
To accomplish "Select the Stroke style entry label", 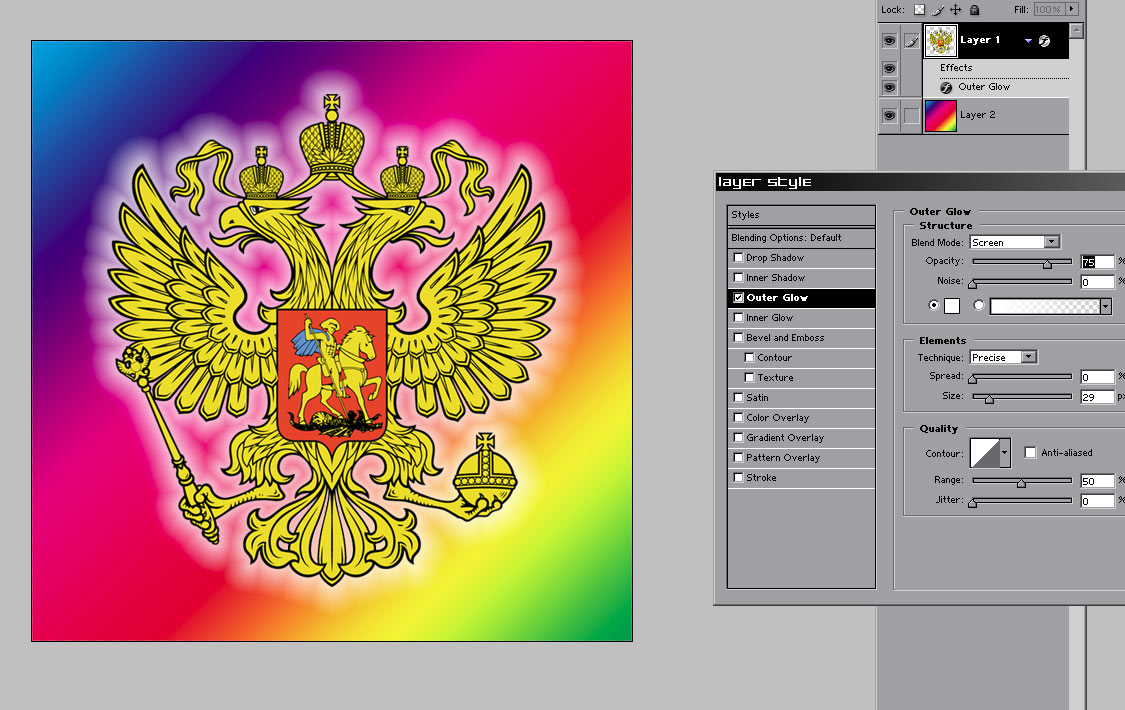I will (761, 478).
